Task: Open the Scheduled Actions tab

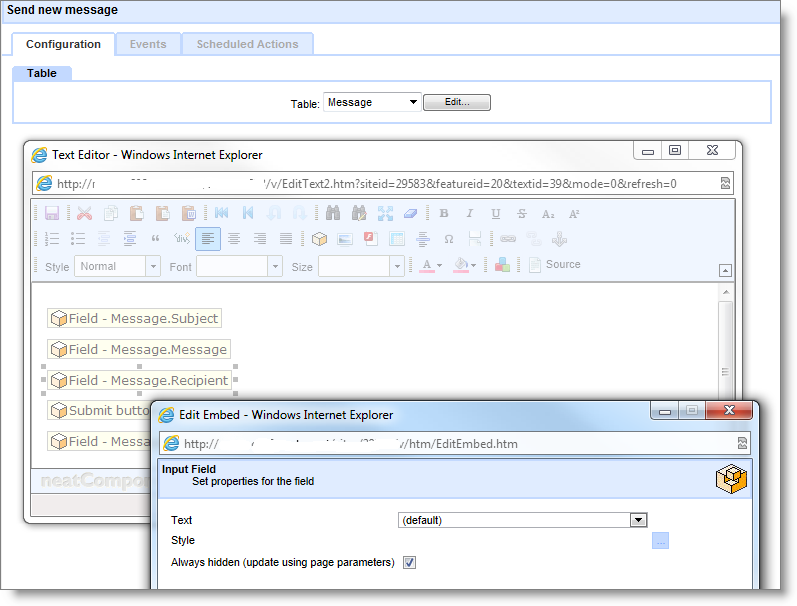Action: point(247,44)
